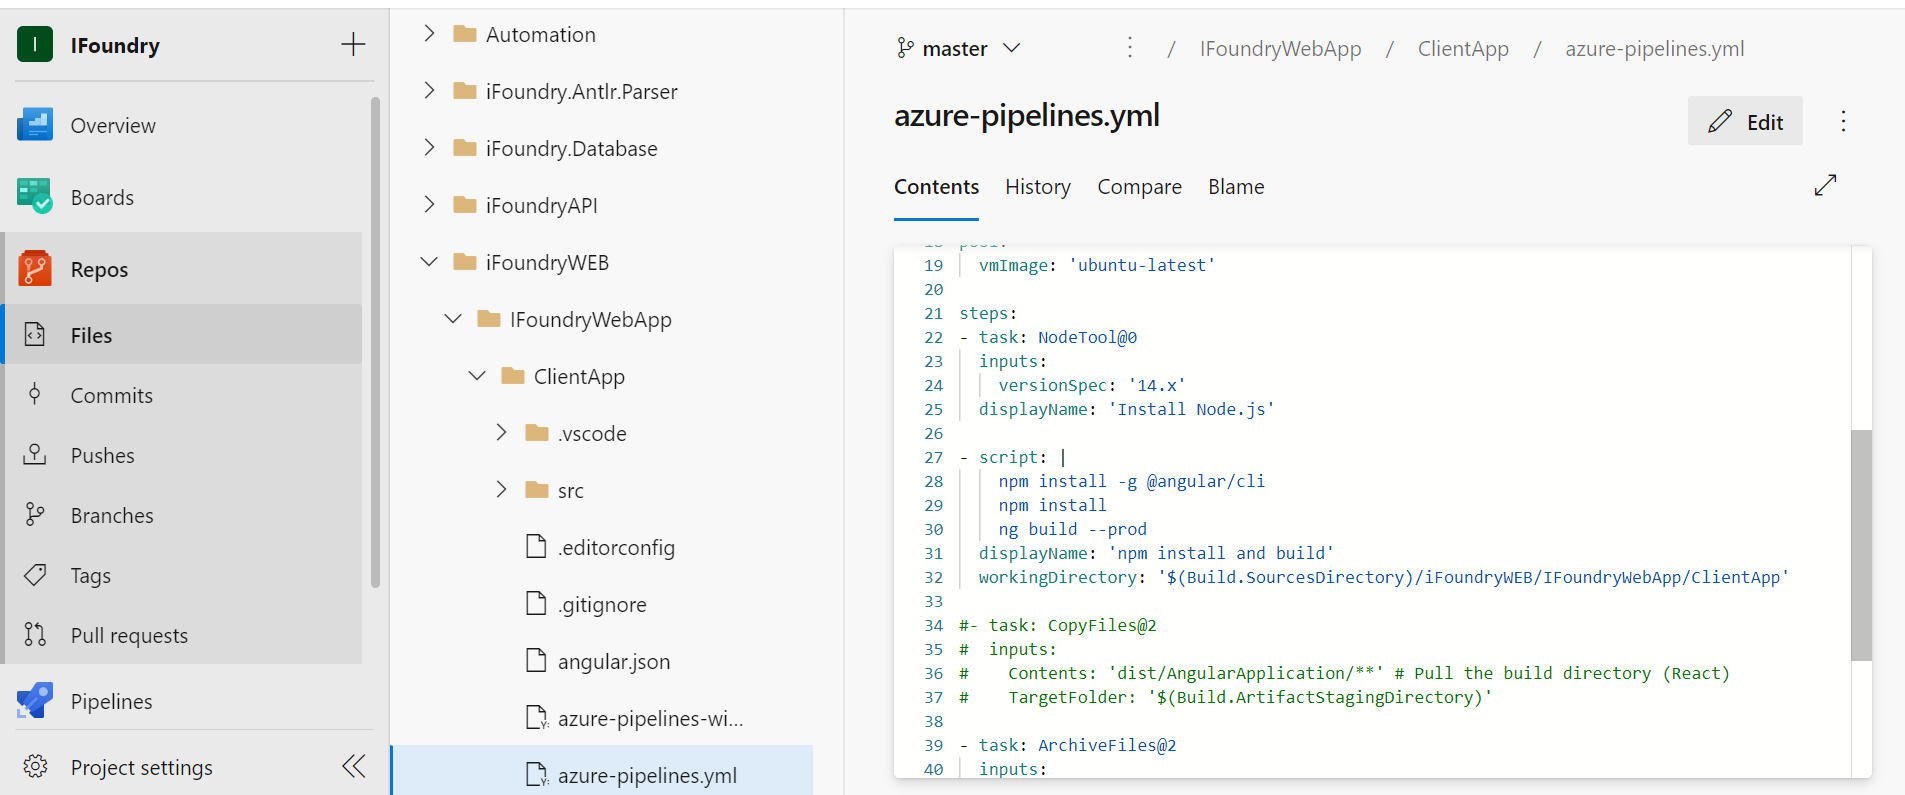The width and height of the screenshot is (1905, 795).
Task: Open the .gitignore file
Action: tap(602, 604)
